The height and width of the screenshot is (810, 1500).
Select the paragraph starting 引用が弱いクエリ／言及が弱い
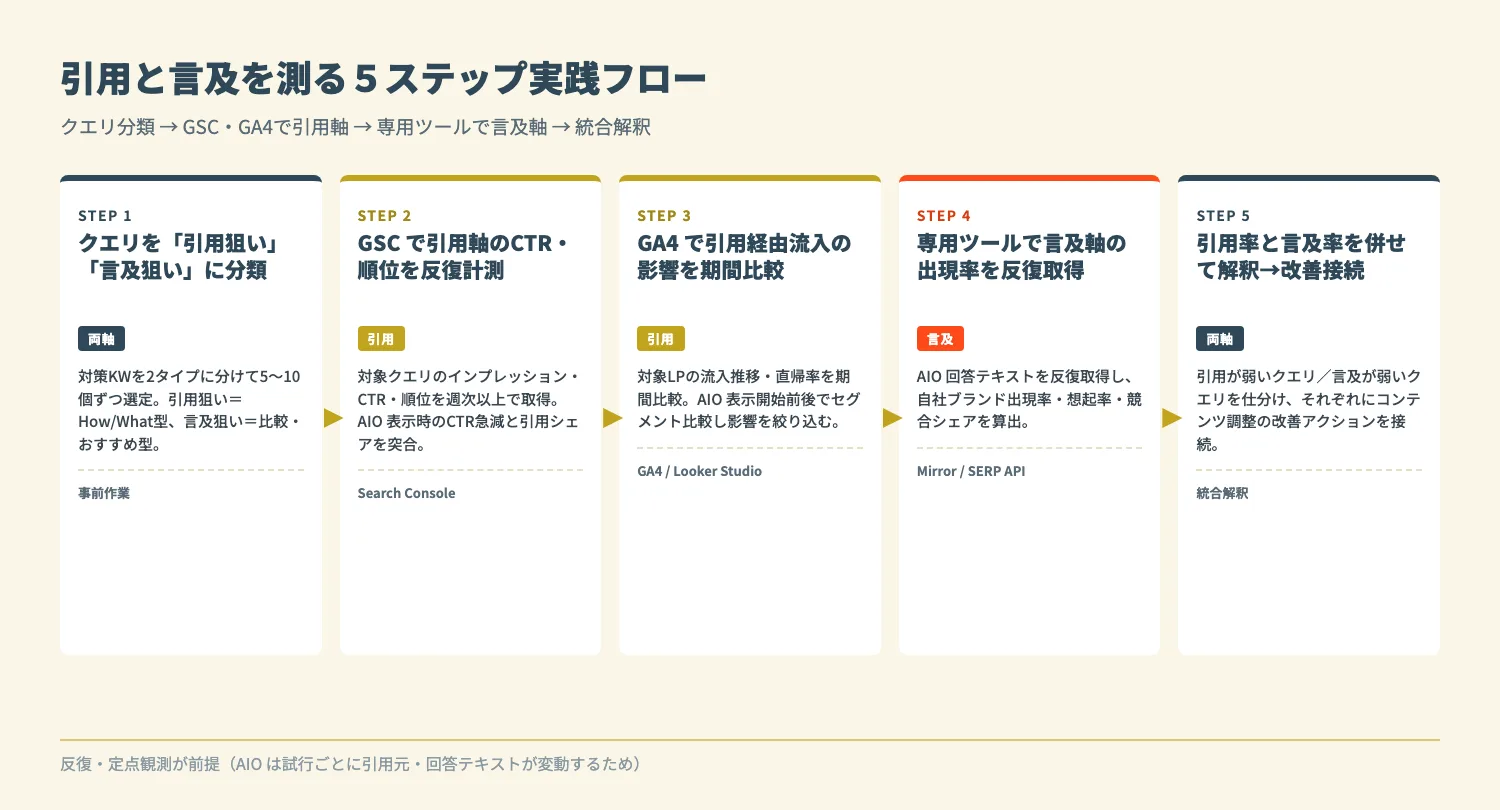tap(1308, 410)
